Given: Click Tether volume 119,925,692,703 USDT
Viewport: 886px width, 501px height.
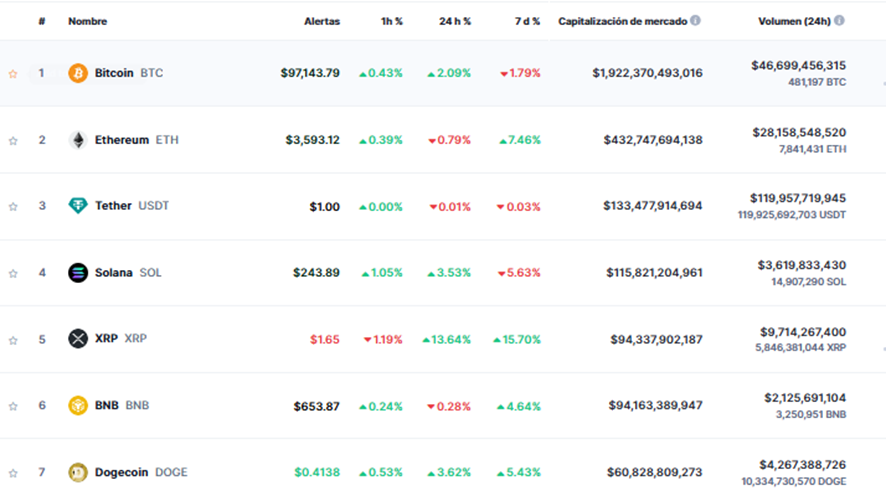Looking at the screenshot, I should click(792, 215).
